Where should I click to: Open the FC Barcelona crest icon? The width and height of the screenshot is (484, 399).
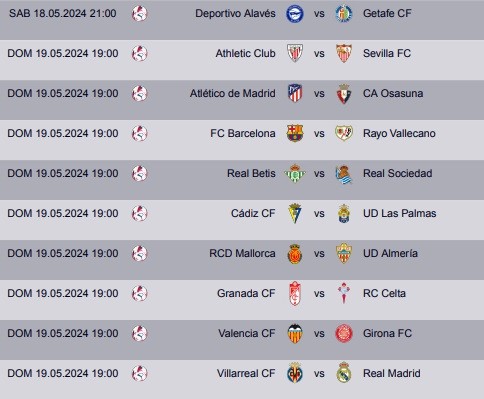[295, 133]
